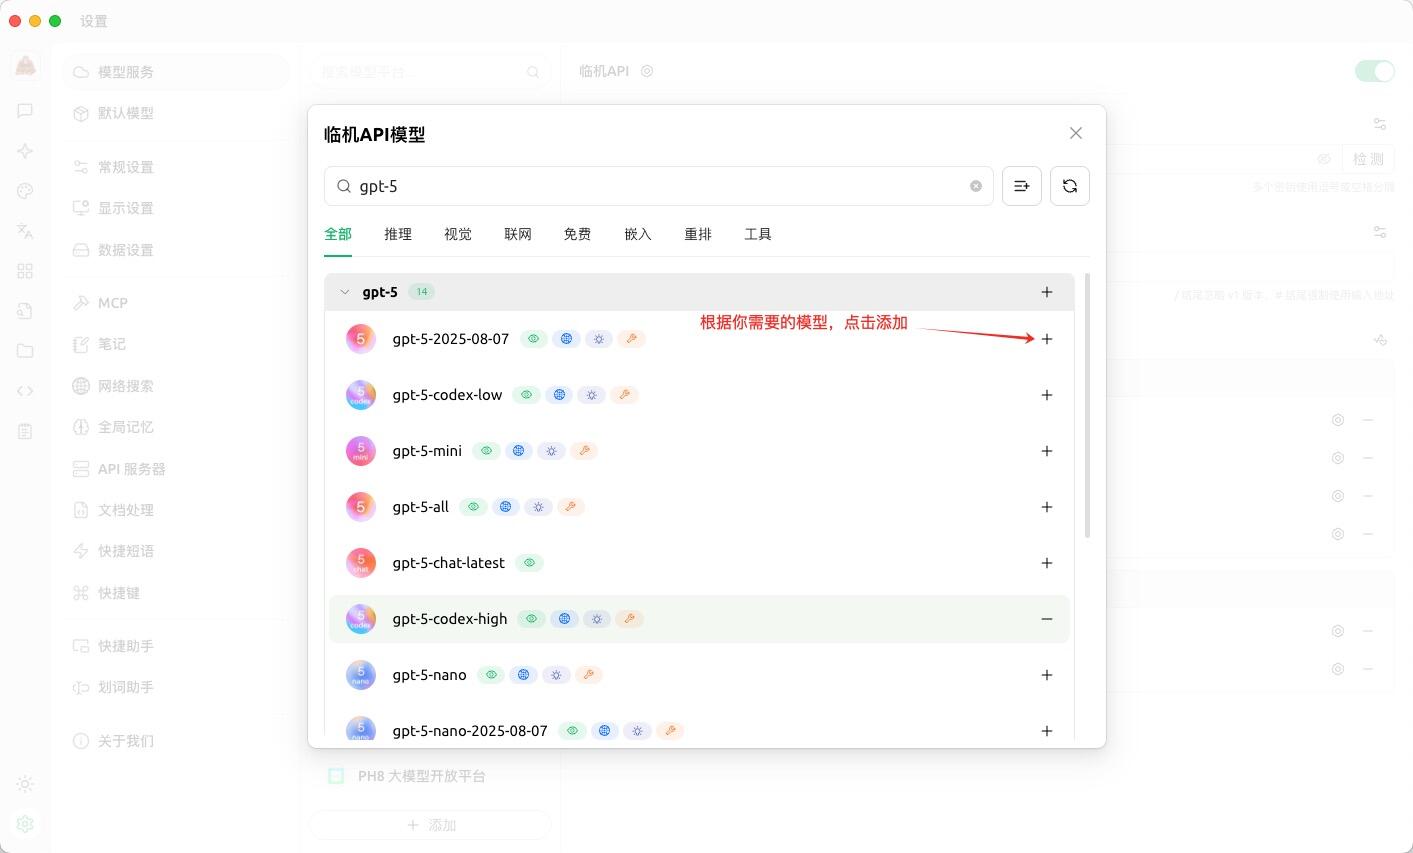1413x853 pixels.
Task: Refresh the model list
Action: tap(1070, 186)
